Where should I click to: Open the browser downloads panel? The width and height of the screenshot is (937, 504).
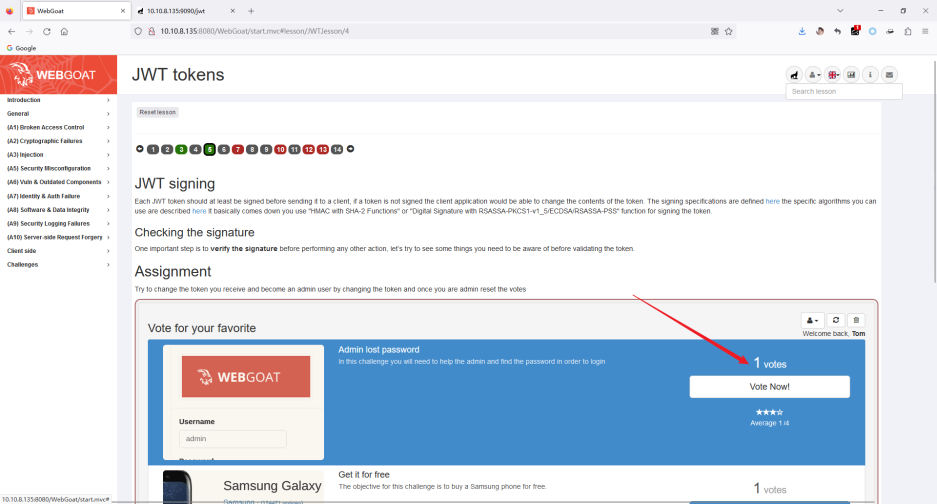802,31
